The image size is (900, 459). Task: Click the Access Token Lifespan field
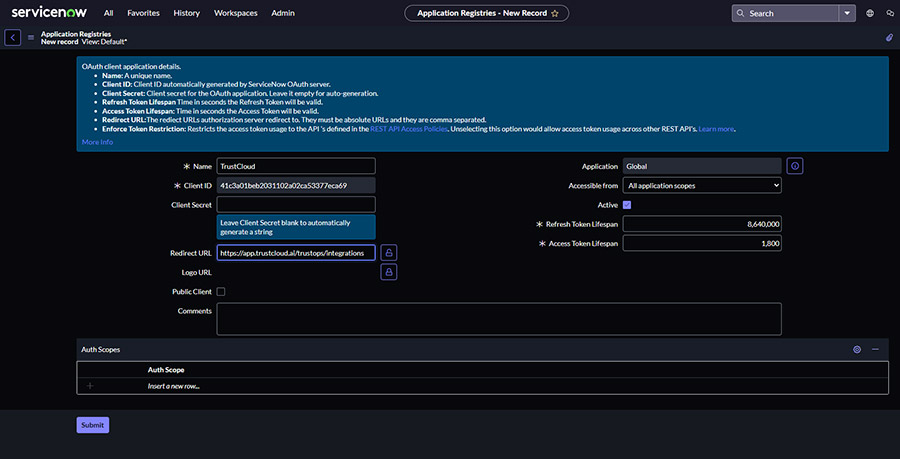pos(702,243)
